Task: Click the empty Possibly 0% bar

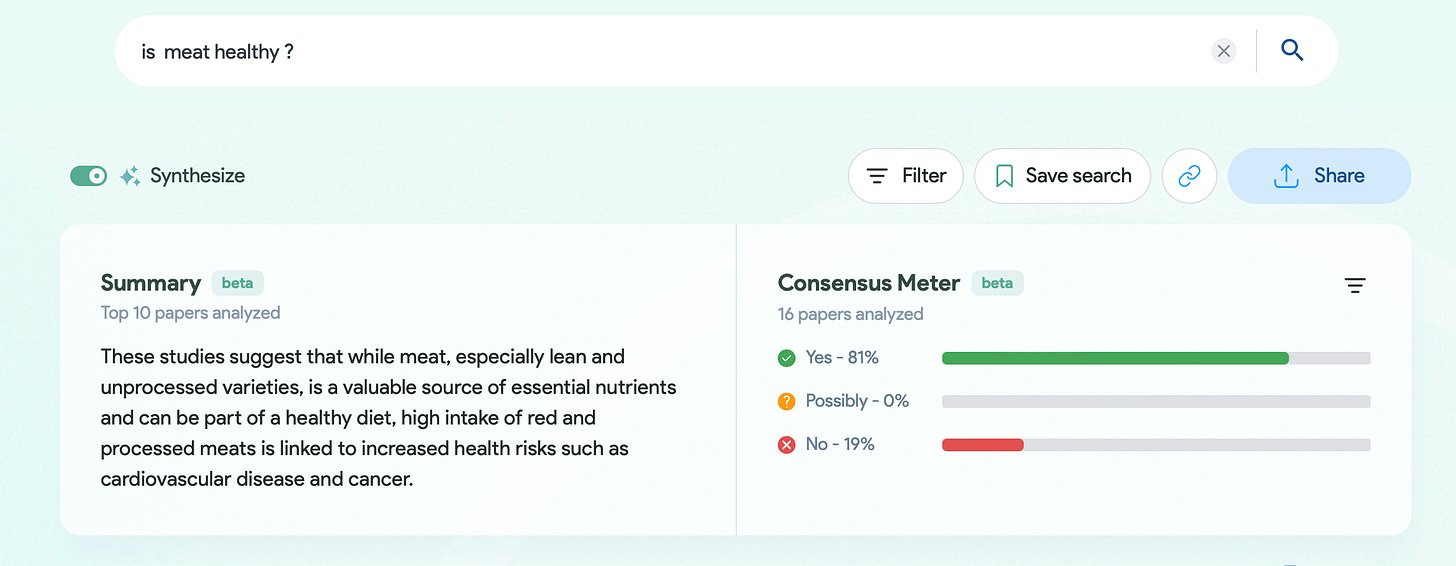Action: [1156, 401]
